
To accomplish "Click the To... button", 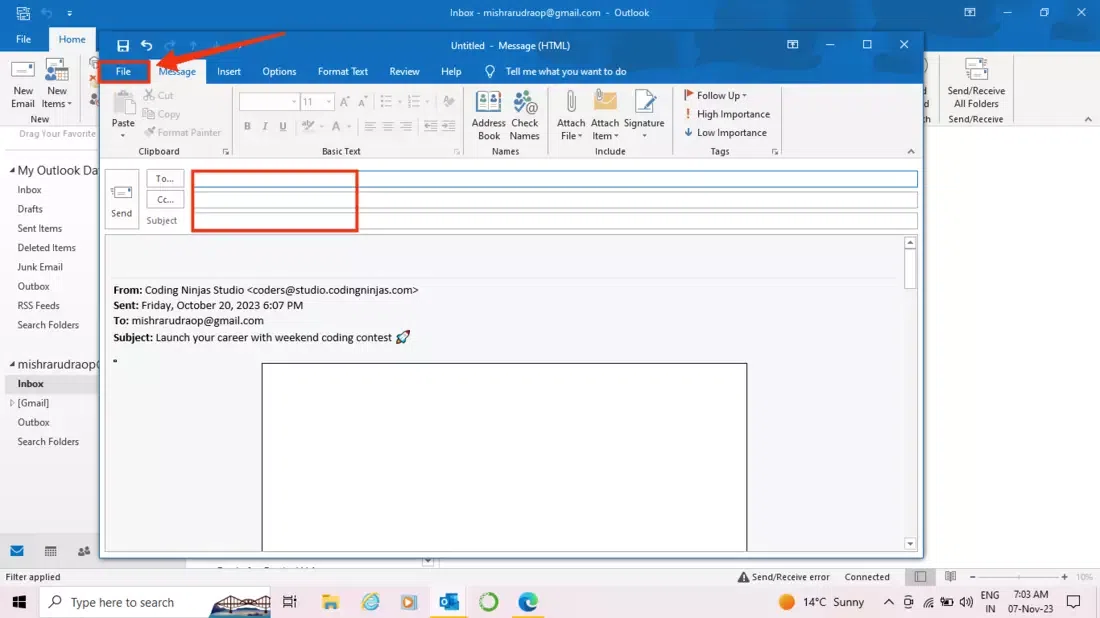I will point(165,179).
